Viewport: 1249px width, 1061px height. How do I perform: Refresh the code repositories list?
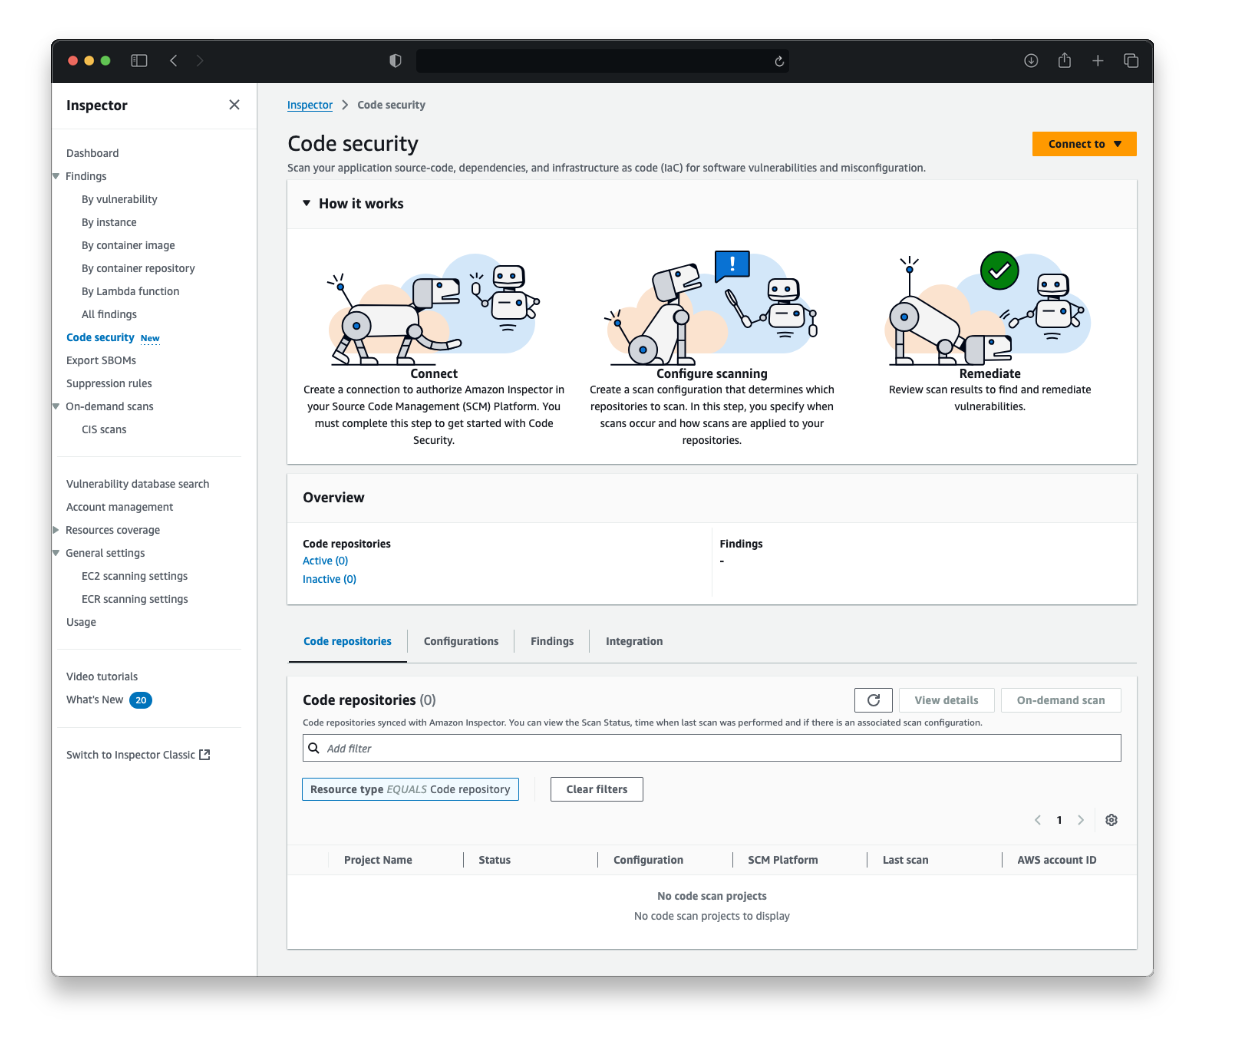pyautogui.click(x=872, y=700)
